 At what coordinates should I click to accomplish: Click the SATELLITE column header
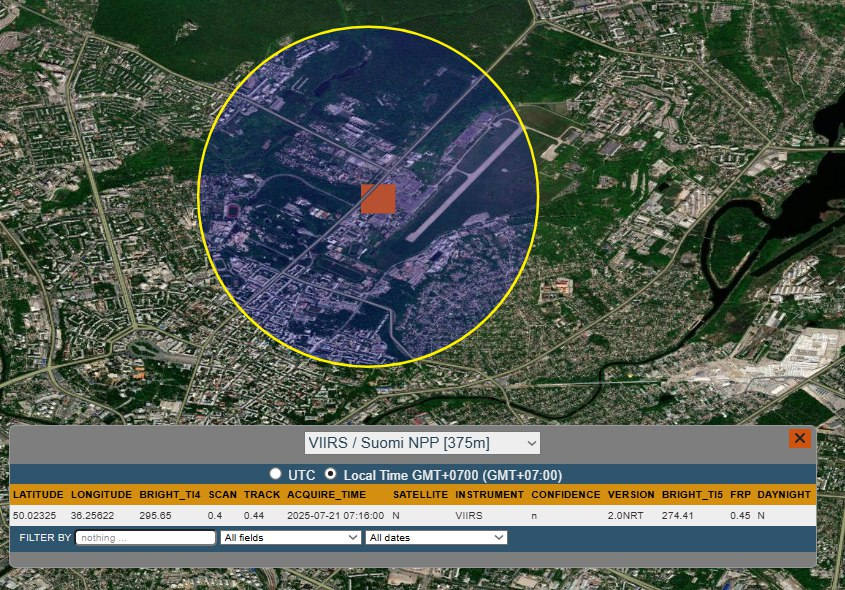(420, 495)
